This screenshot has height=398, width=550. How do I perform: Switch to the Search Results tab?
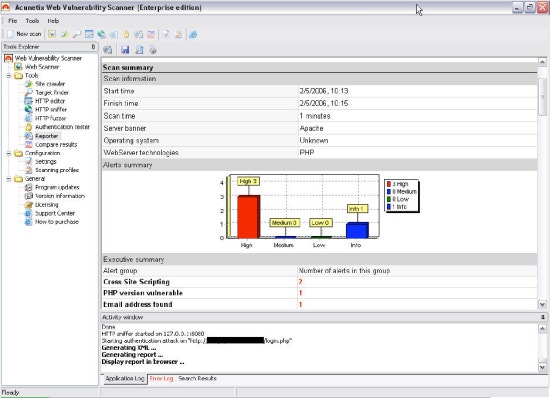(197, 379)
